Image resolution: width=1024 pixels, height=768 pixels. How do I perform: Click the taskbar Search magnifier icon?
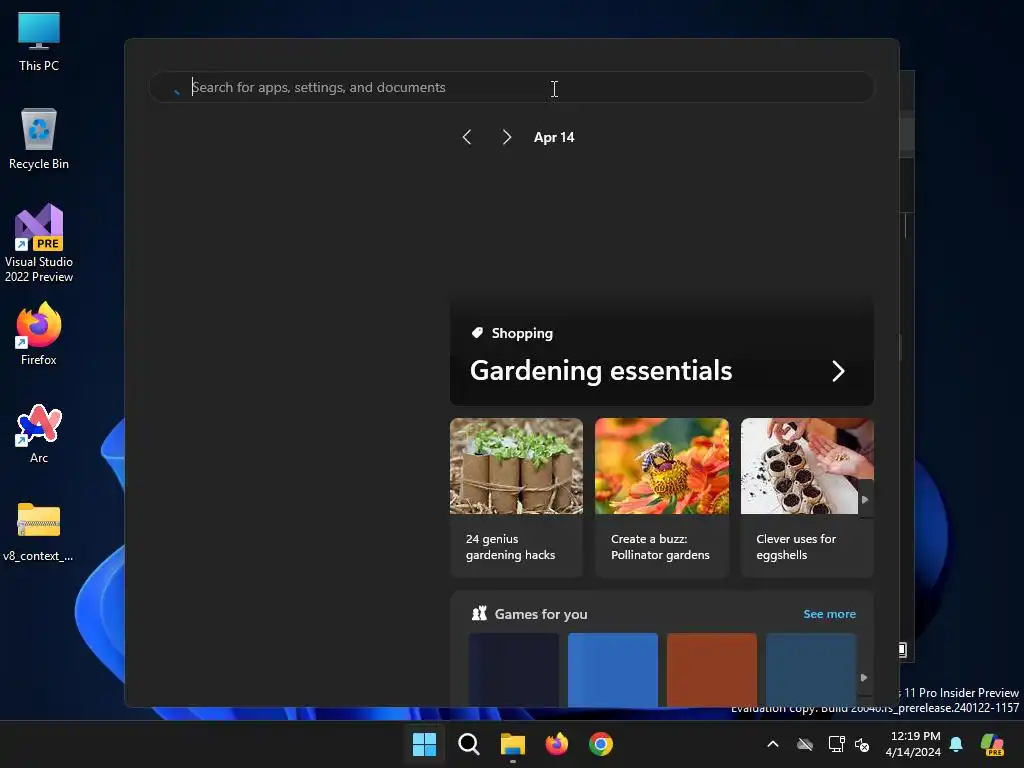[468, 744]
